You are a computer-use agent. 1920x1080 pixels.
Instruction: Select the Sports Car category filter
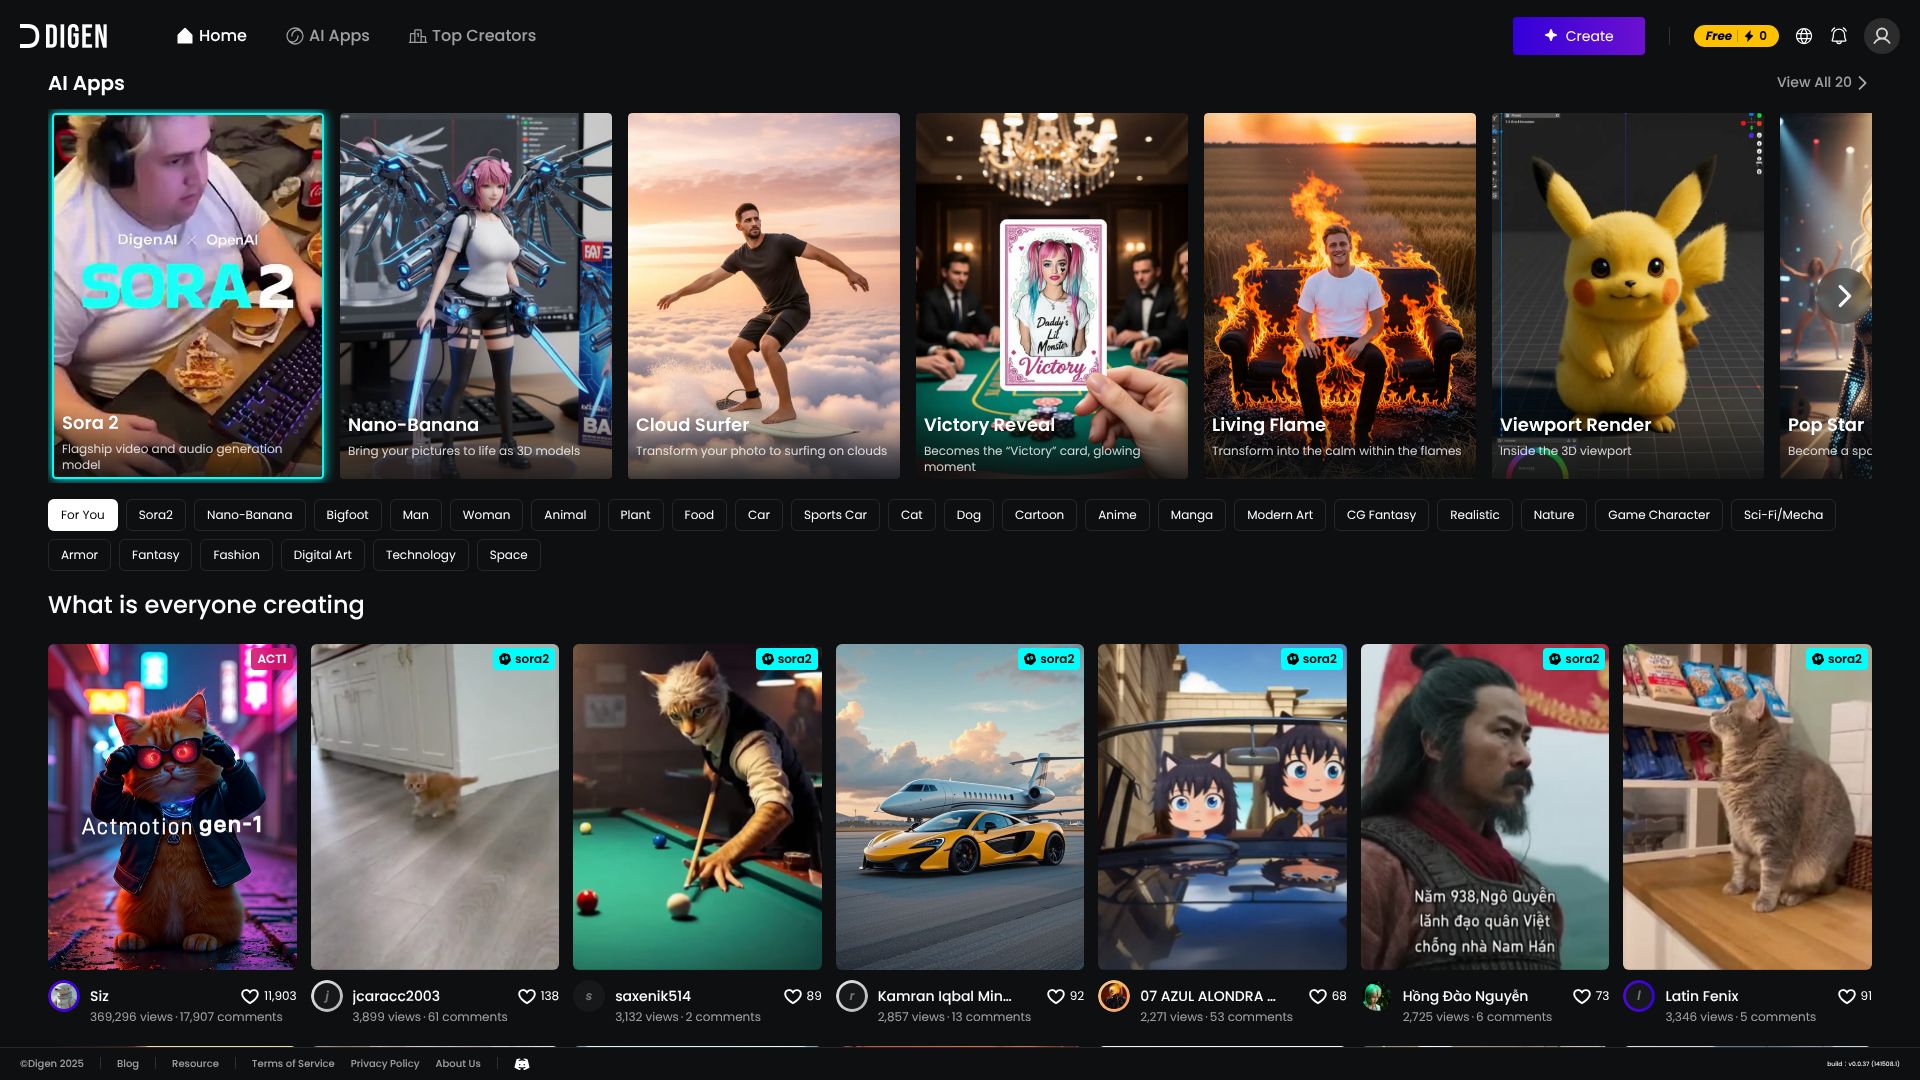[835, 515]
